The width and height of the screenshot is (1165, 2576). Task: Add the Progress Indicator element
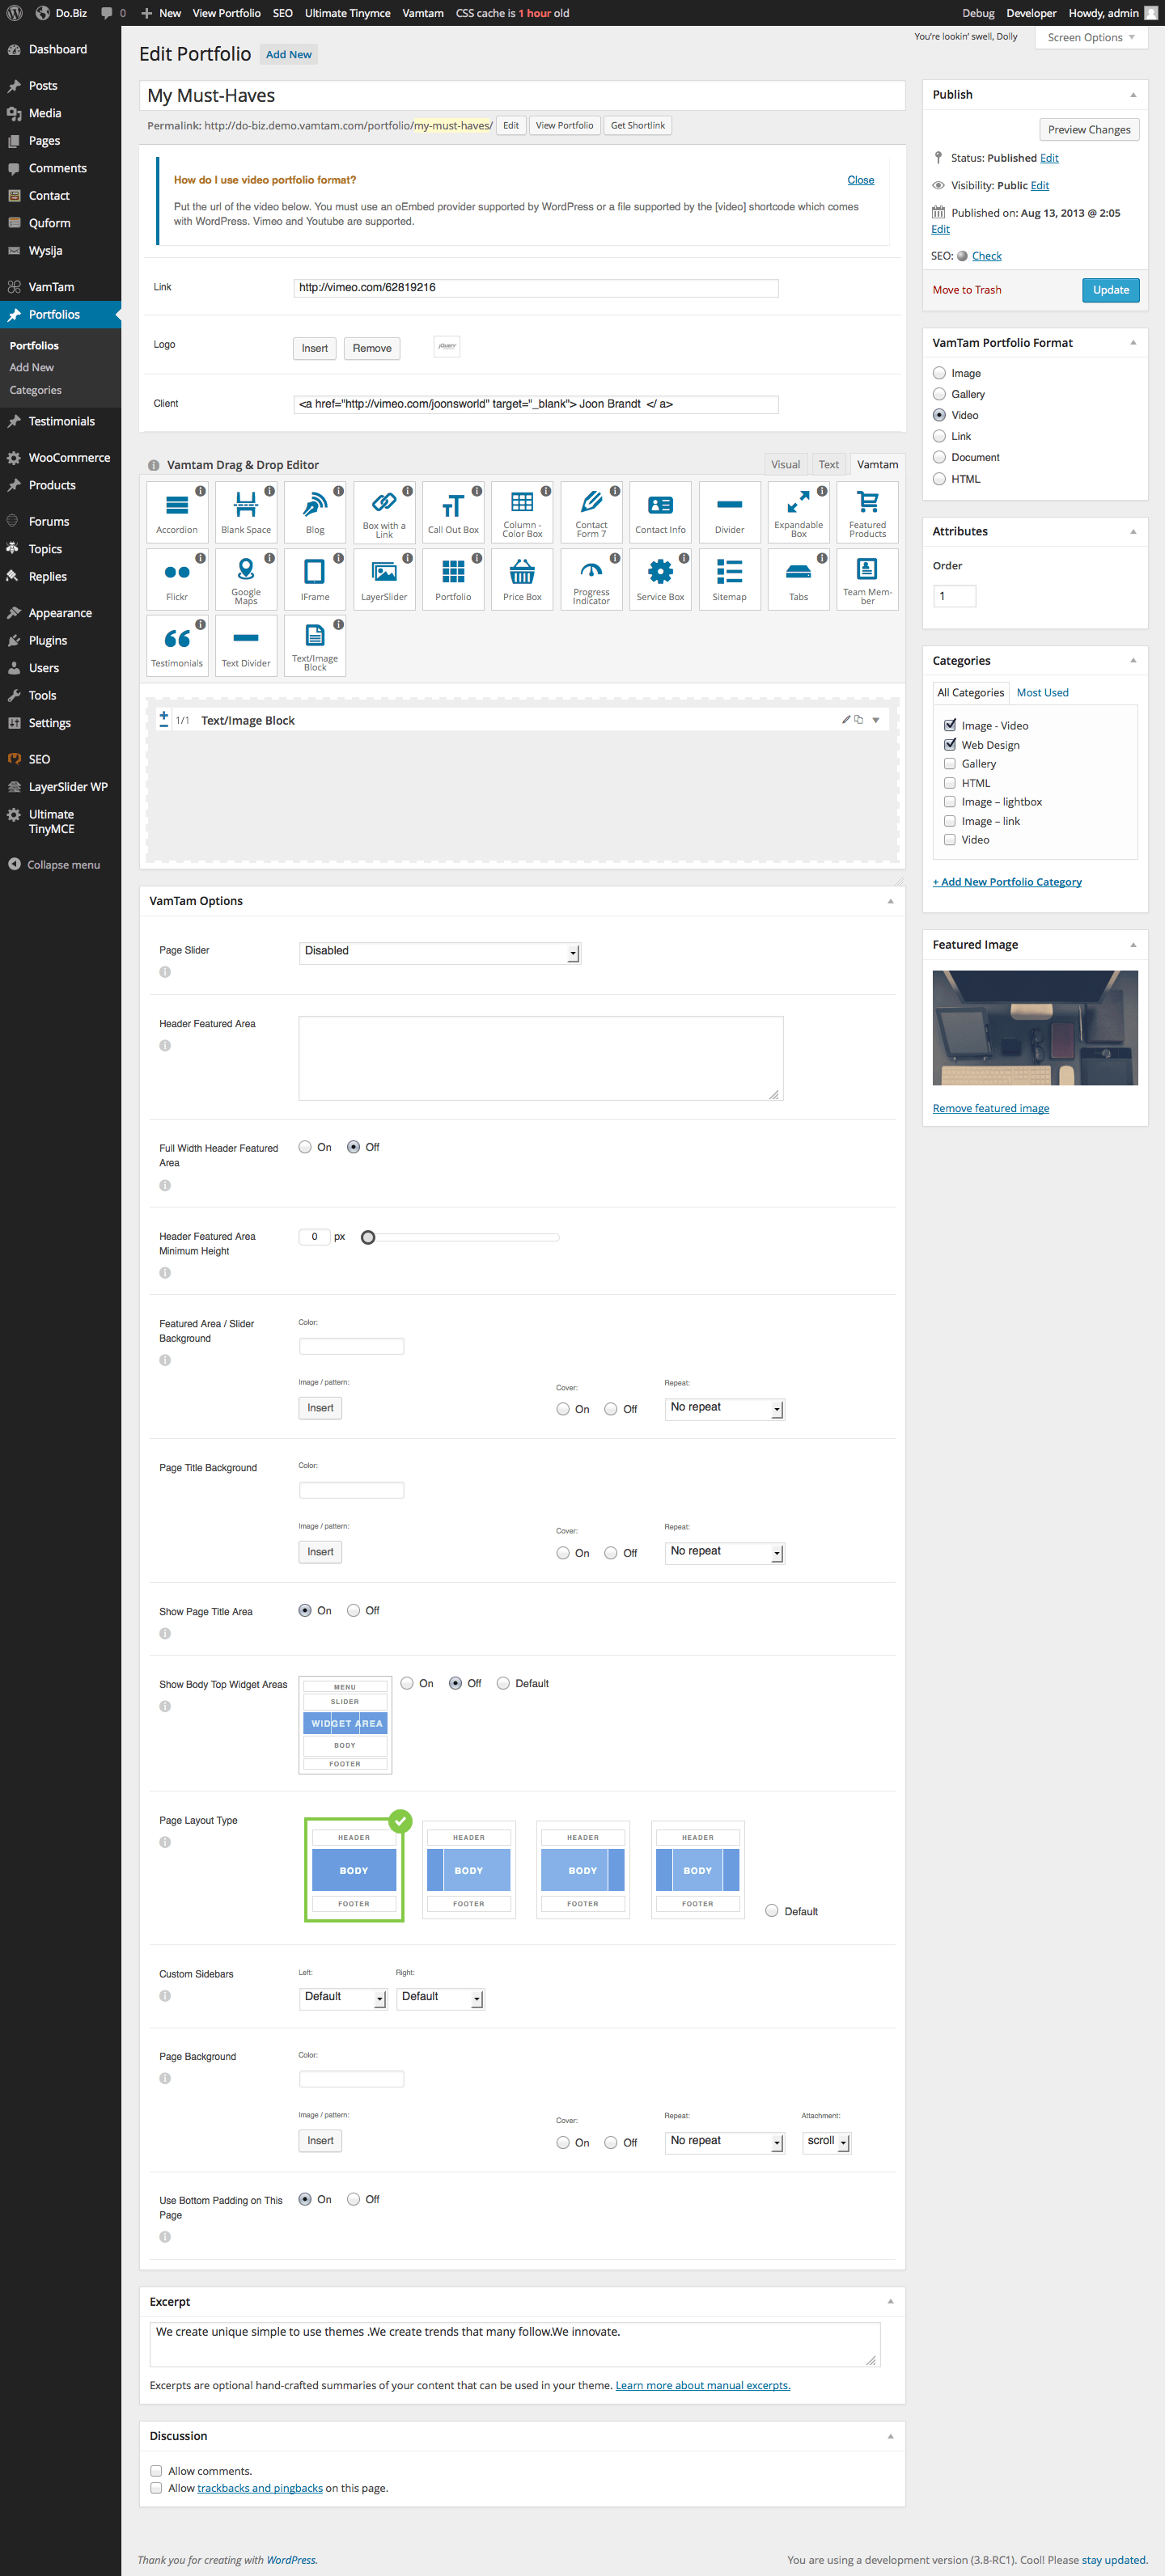point(591,578)
